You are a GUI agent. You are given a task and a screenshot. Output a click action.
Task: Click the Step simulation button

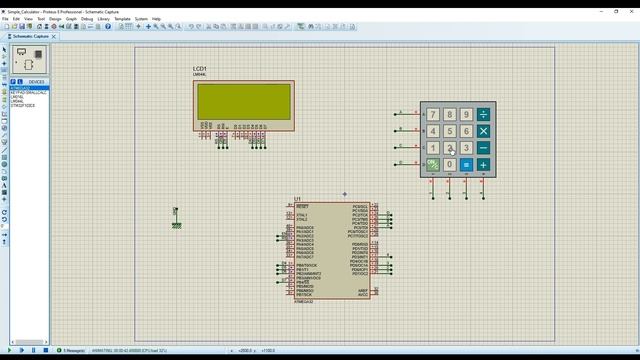click(22, 350)
